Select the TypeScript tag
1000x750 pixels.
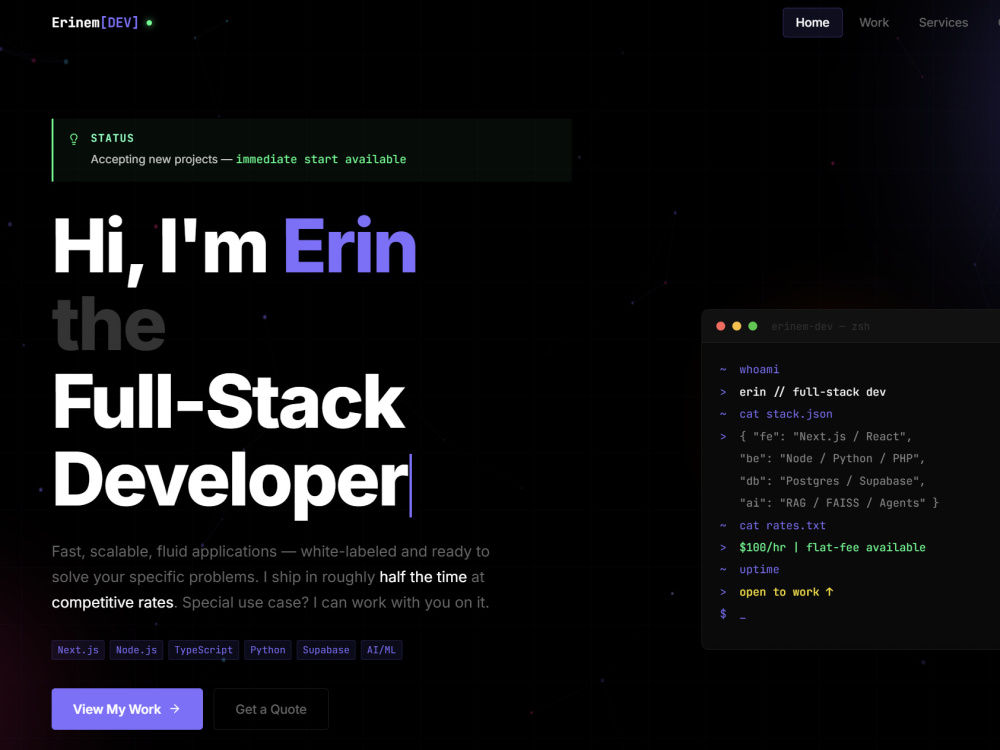click(203, 650)
